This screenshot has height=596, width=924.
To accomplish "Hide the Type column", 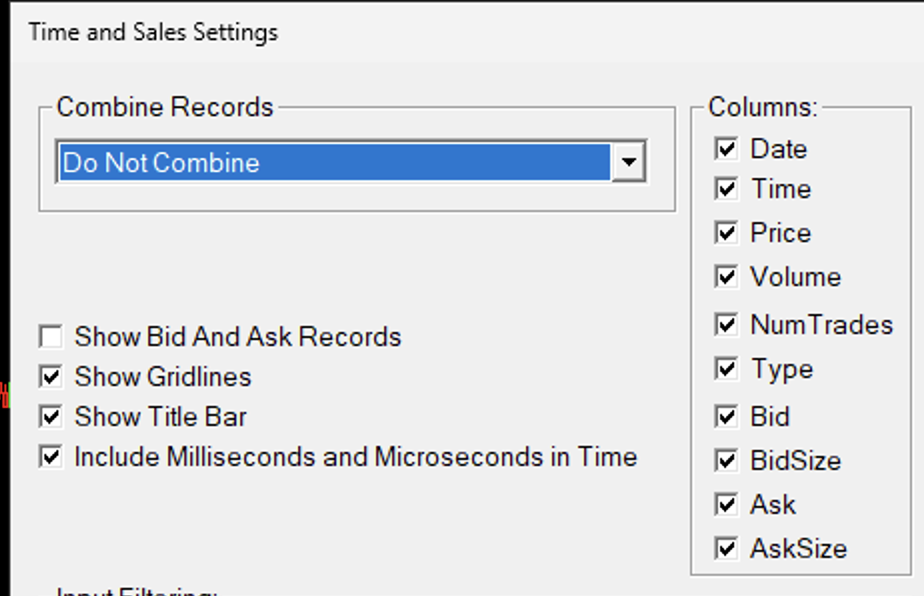I will click(x=727, y=369).
